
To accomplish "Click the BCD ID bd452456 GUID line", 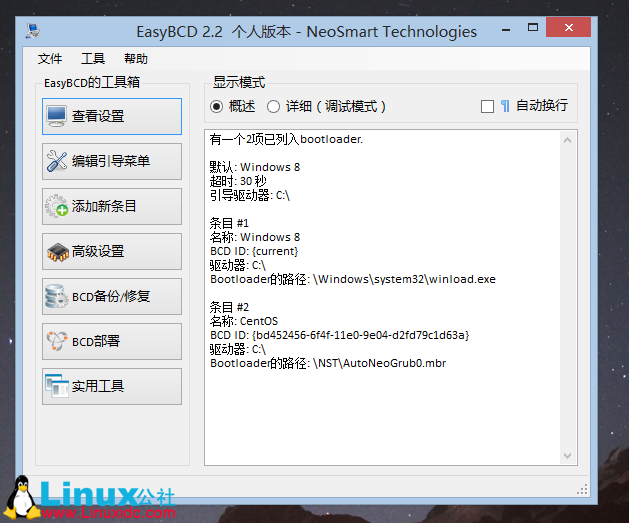I will click(339, 335).
